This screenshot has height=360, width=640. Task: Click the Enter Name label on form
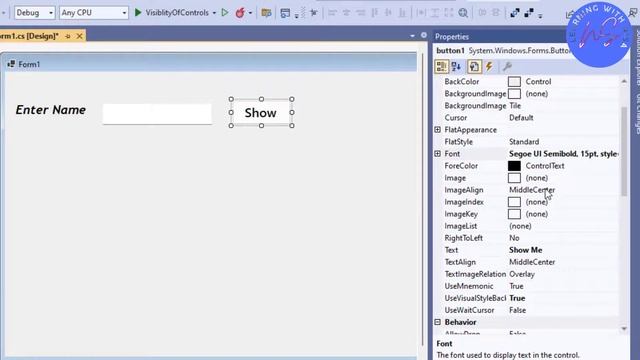51,110
